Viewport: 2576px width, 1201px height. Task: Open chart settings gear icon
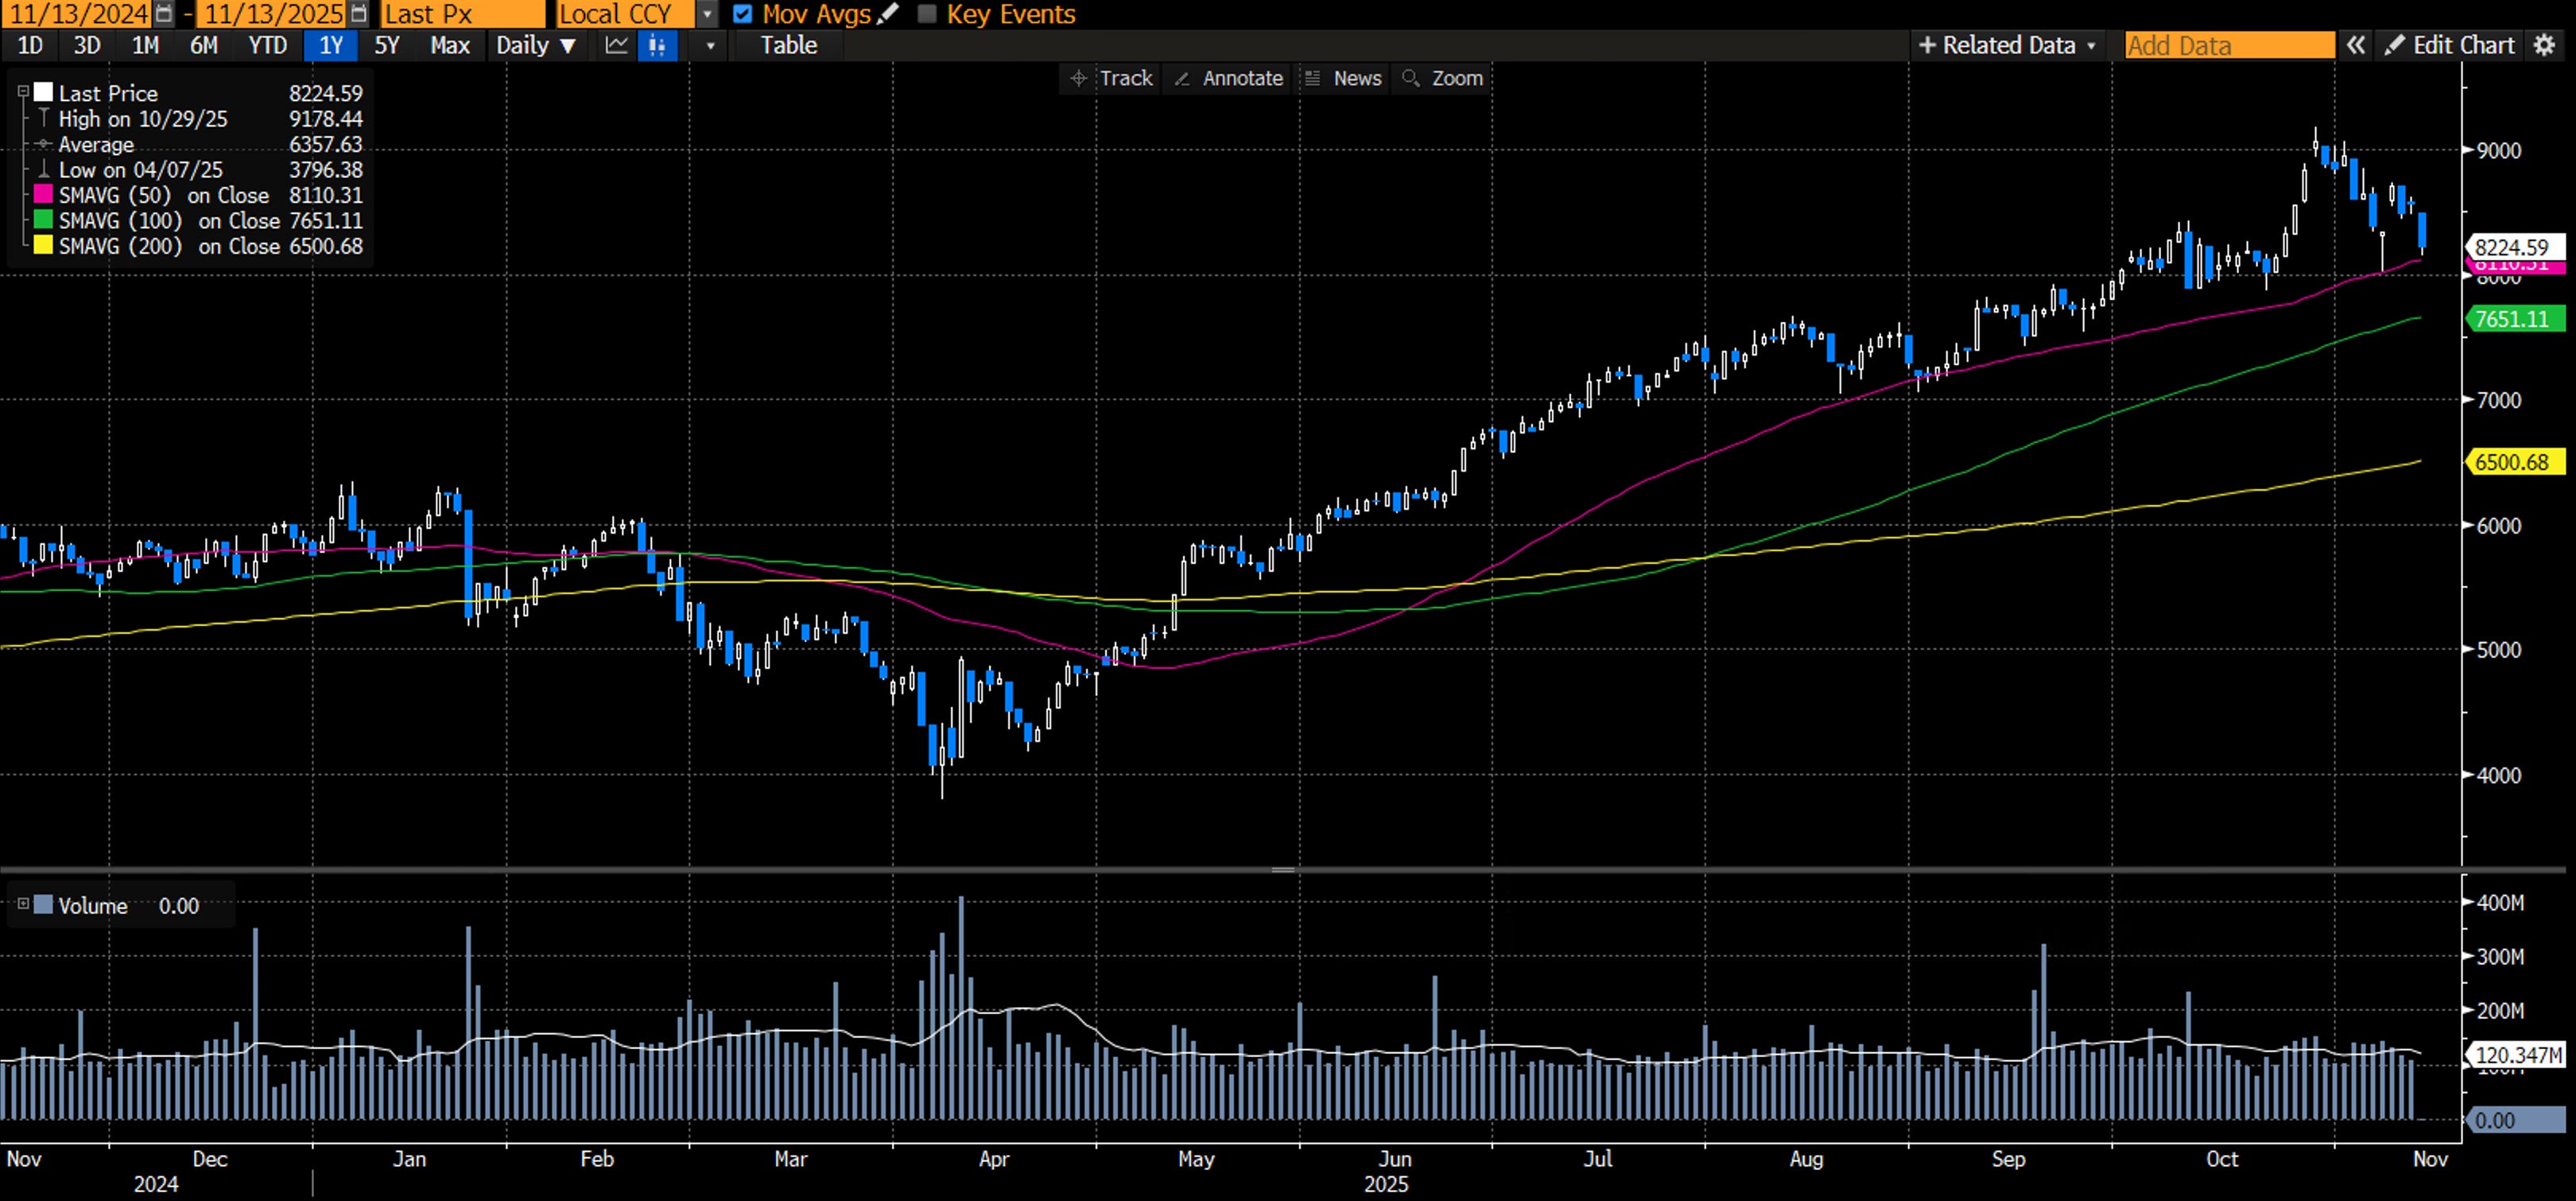[x=2545, y=45]
